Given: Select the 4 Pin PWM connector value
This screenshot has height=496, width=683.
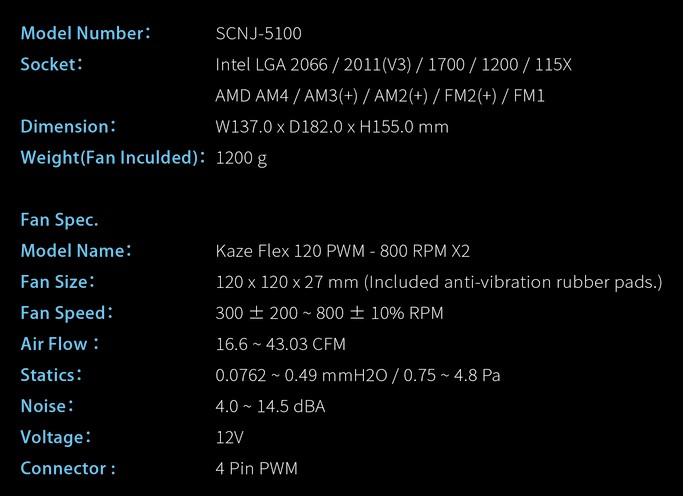Looking at the screenshot, I should (x=256, y=469).
